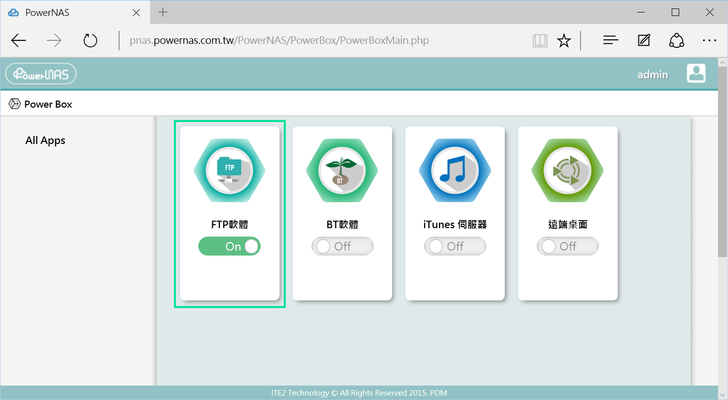Open the browser More actions menu
The width and height of the screenshot is (728, 400).
[x=708, y=41]
